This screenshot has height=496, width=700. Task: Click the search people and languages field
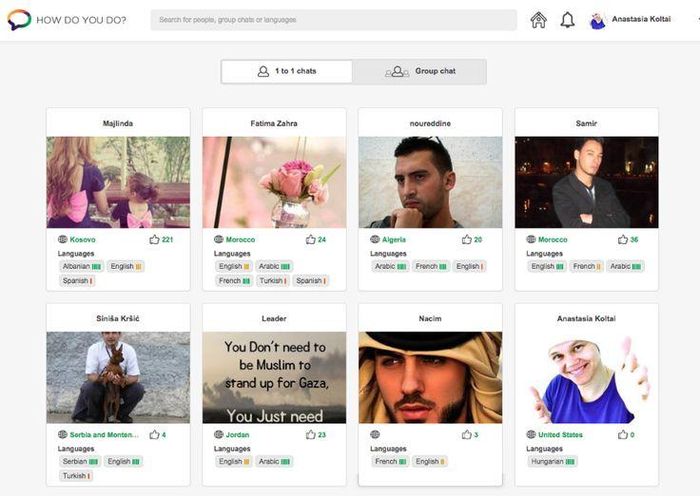point(333,20)
